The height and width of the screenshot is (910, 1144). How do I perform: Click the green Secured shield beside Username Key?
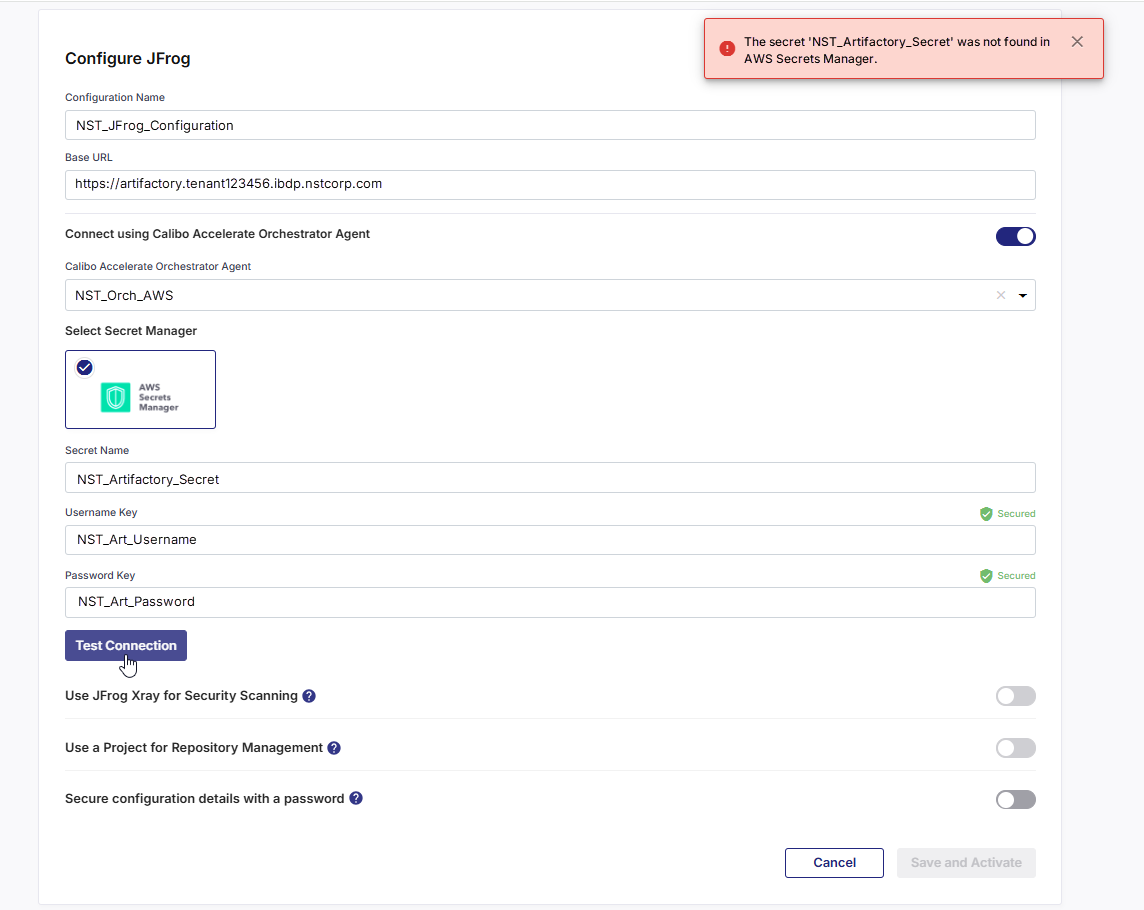[985, 513]
